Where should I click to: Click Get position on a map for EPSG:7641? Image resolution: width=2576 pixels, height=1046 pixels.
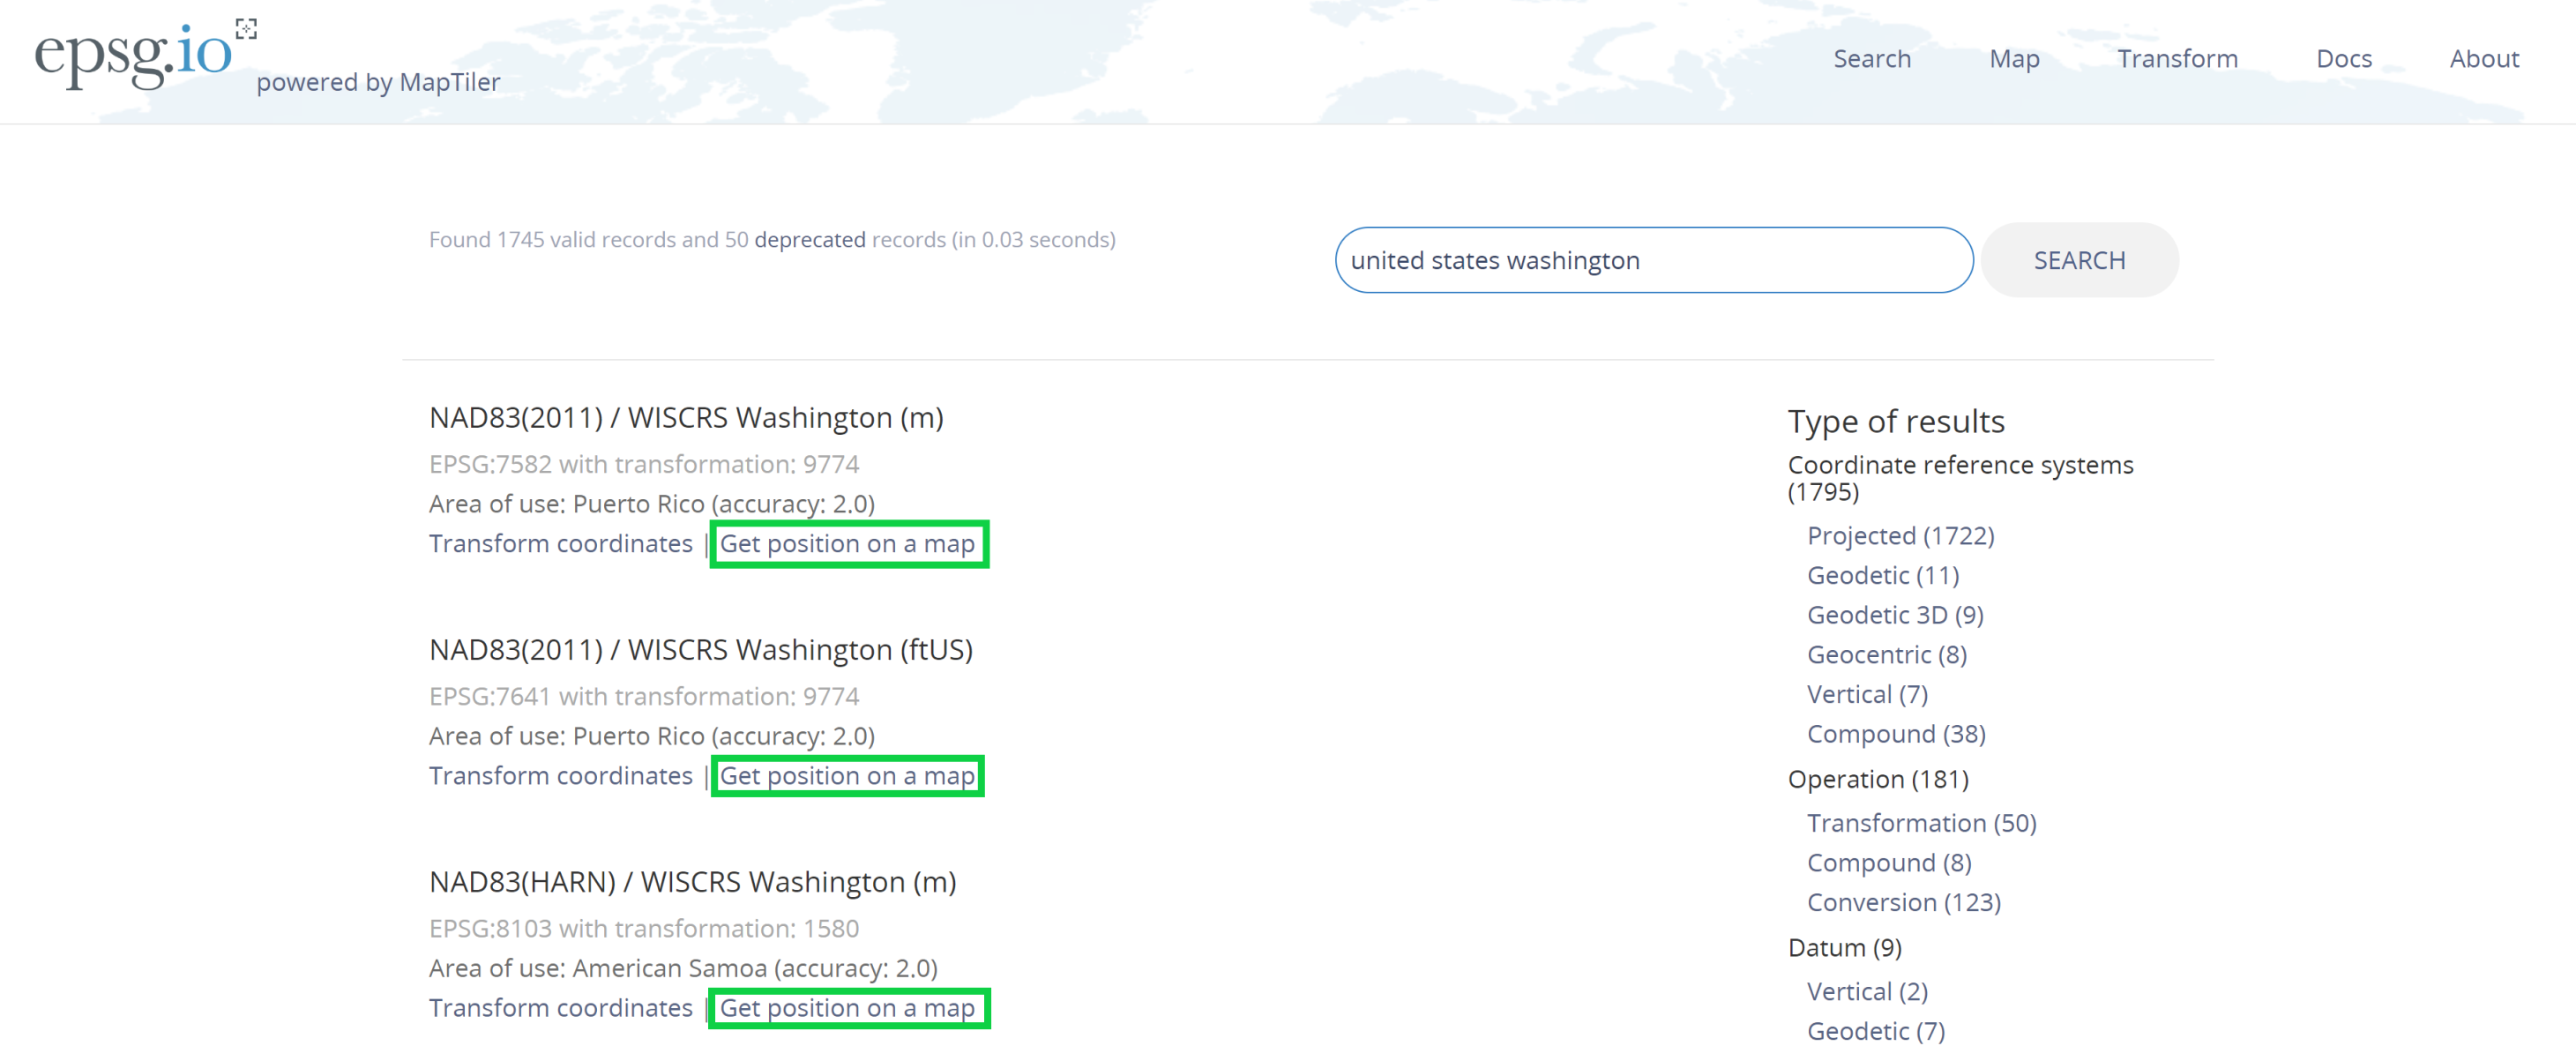point(846,776)
